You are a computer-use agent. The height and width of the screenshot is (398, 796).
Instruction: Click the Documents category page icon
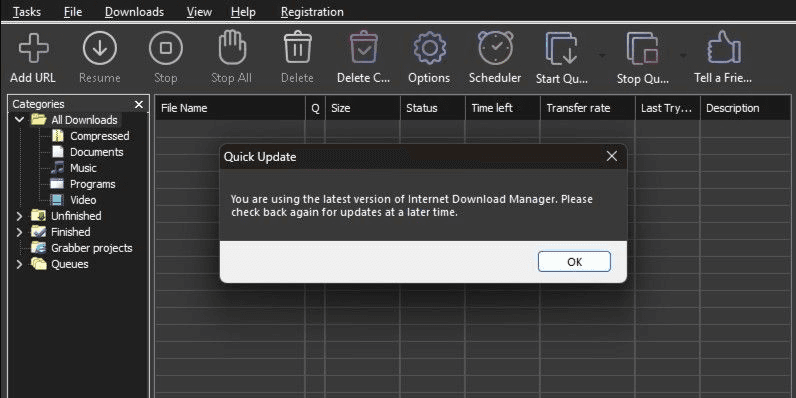coord(58,152)
